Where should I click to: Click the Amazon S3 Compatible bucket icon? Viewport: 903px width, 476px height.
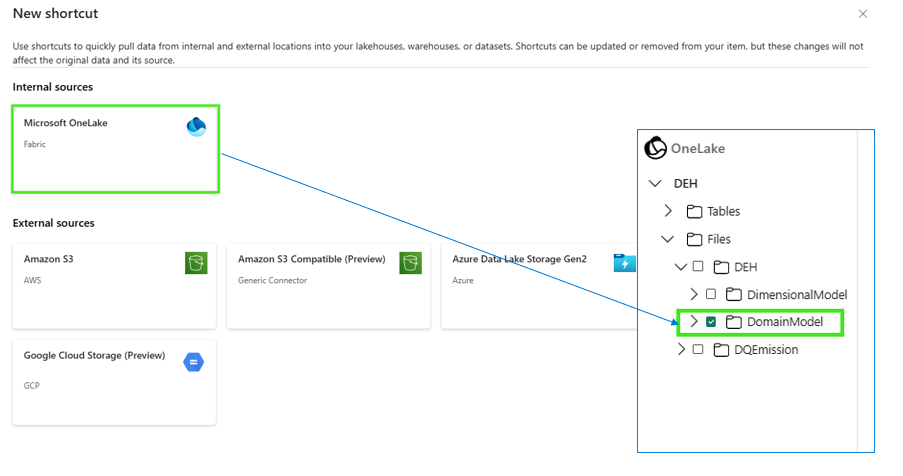[x=411, y=263]
